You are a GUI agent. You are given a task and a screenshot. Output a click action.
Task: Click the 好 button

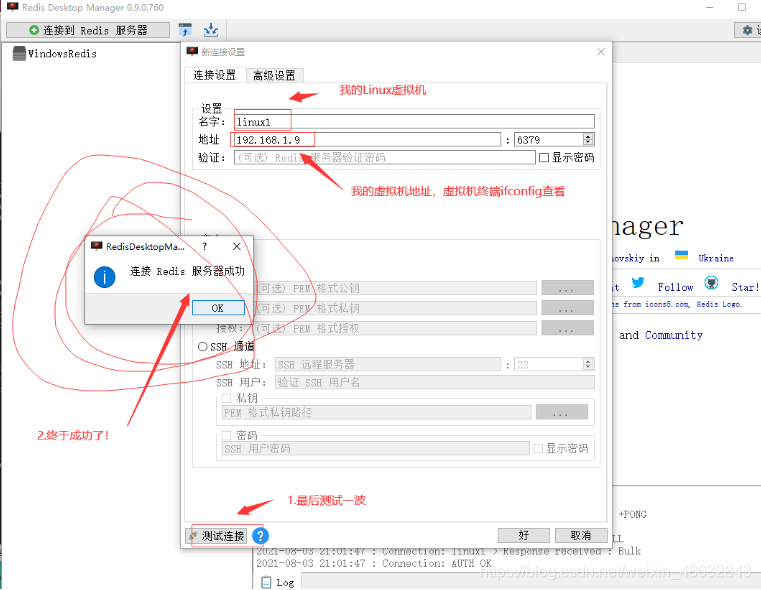coord(524,536)
